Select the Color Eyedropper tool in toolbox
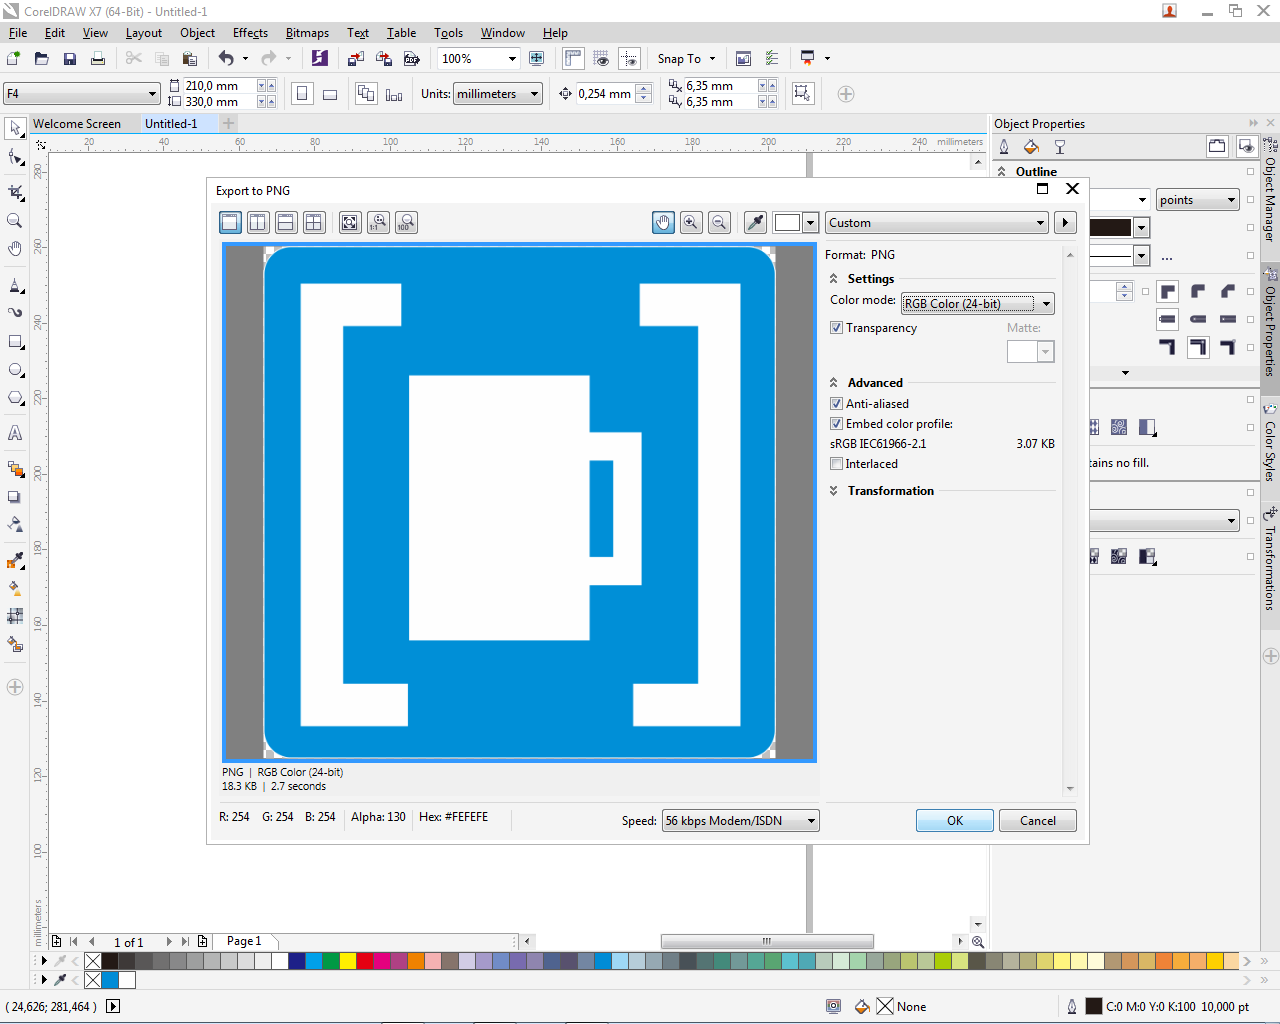This screenshot has height=1024, width=1280. coord(15,560)
